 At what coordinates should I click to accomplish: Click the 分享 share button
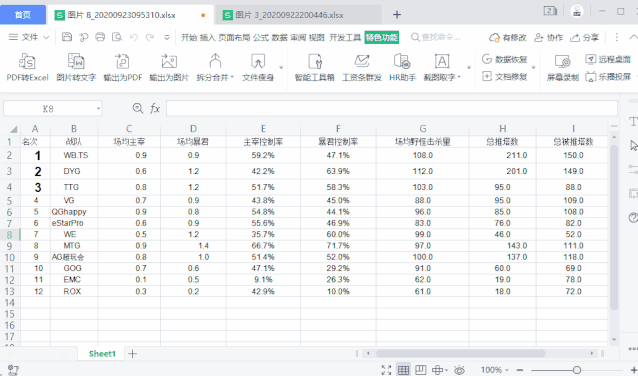tap(584, 37)
